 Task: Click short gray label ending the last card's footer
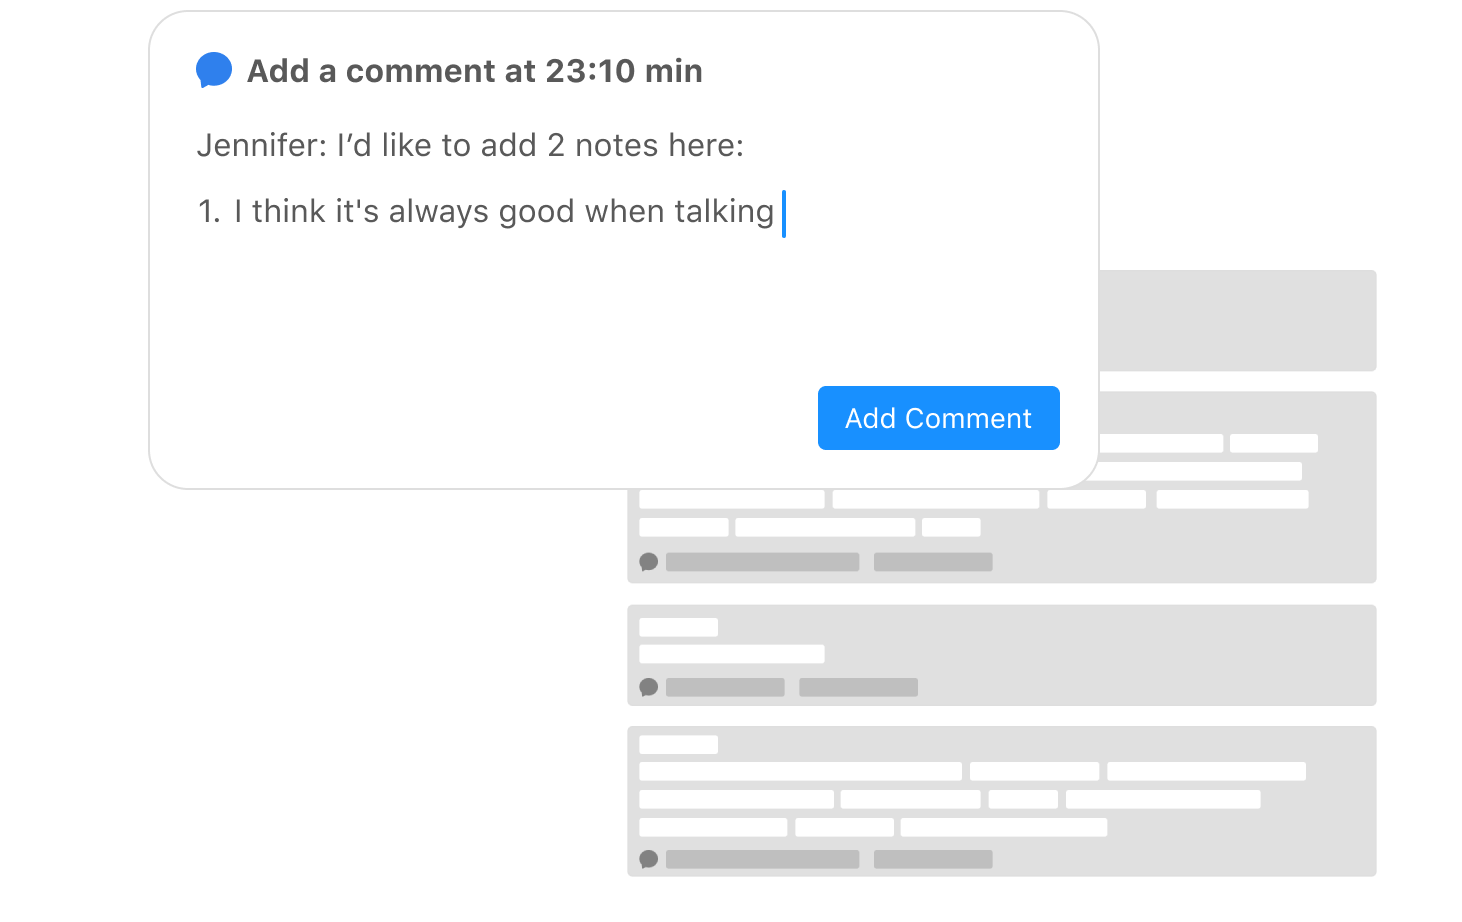click(x=933, y=859)
